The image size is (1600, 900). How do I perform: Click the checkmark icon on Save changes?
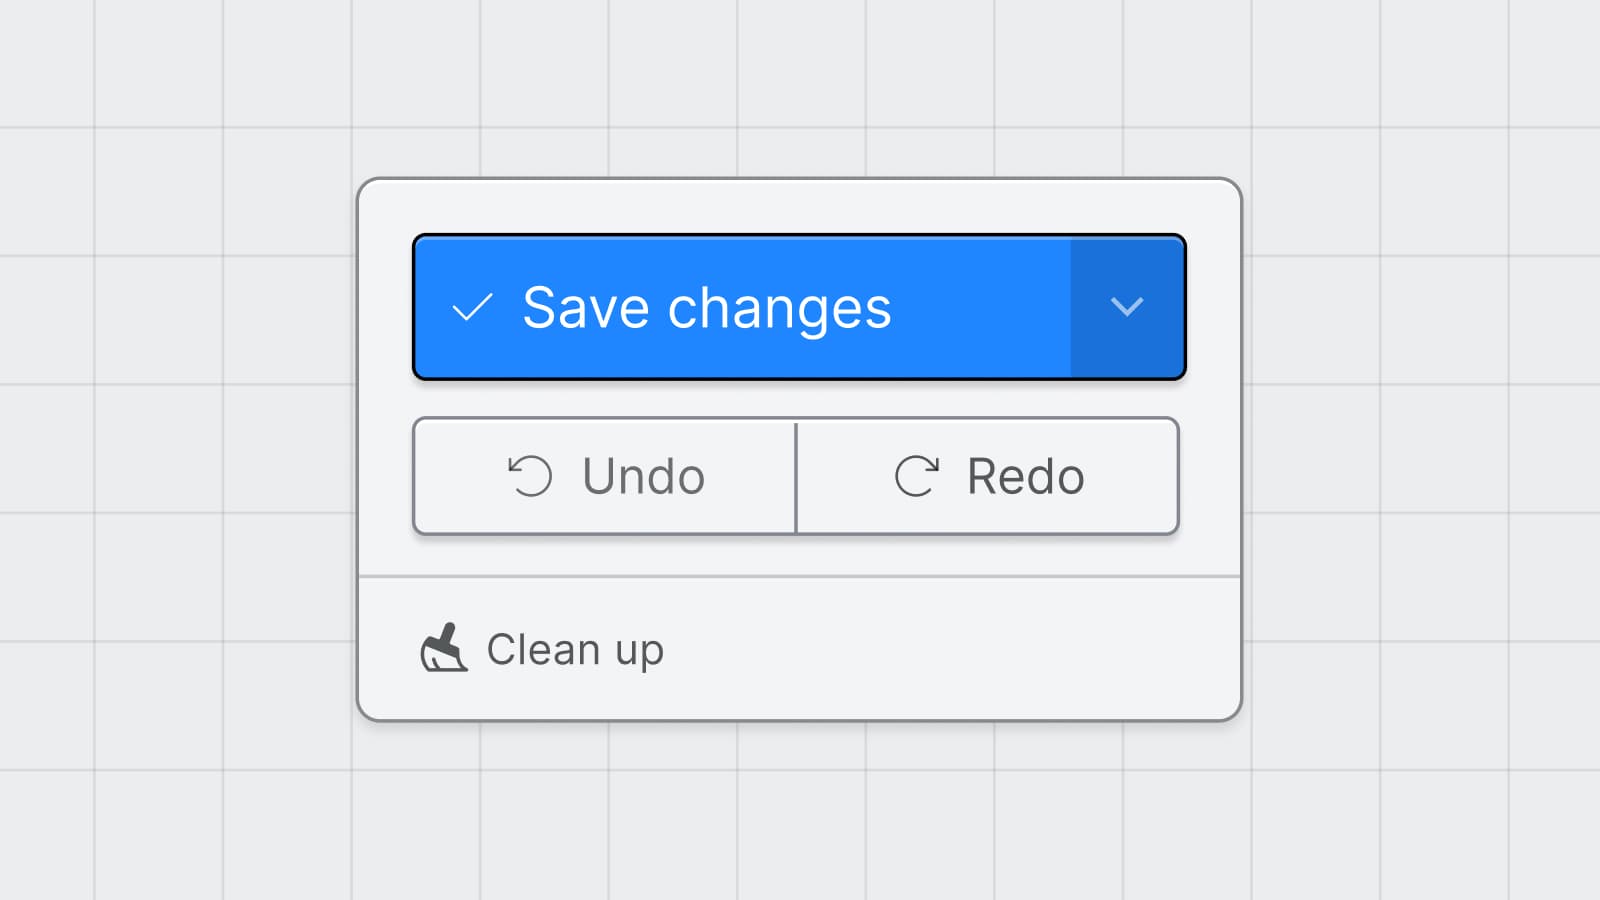(x=472, y=307)
